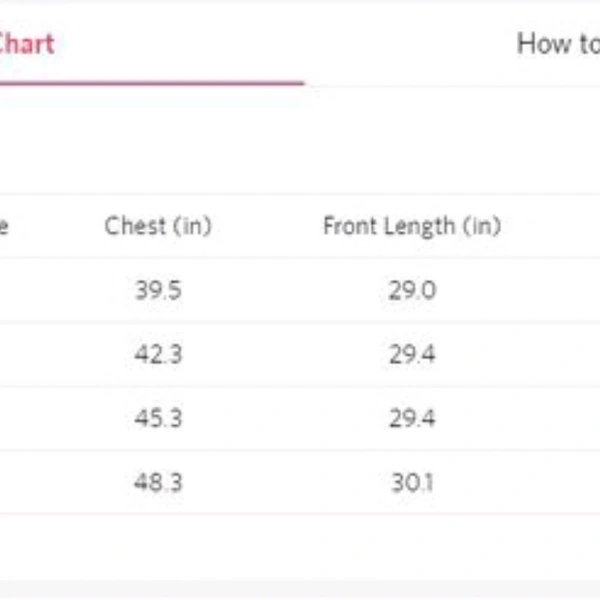This screenshot has height=600, width=600.
Task: Click the pink underline beneath Size Chart
Action: tap(150, 83)
